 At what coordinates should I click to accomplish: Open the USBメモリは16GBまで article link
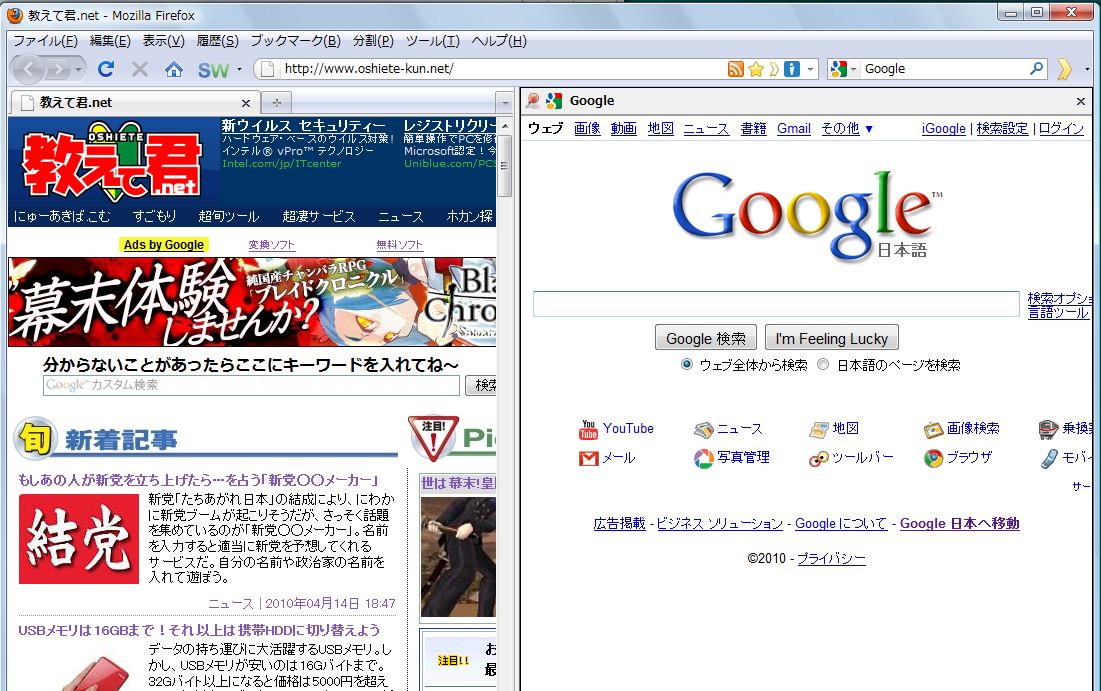[x=199, y=630]
